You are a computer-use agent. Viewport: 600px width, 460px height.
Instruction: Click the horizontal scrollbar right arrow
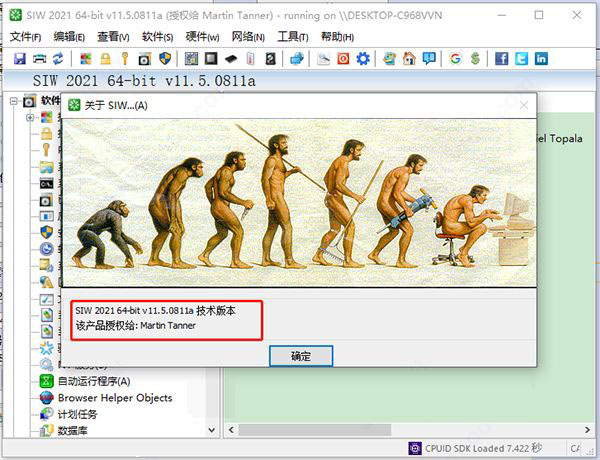point(587,430)
